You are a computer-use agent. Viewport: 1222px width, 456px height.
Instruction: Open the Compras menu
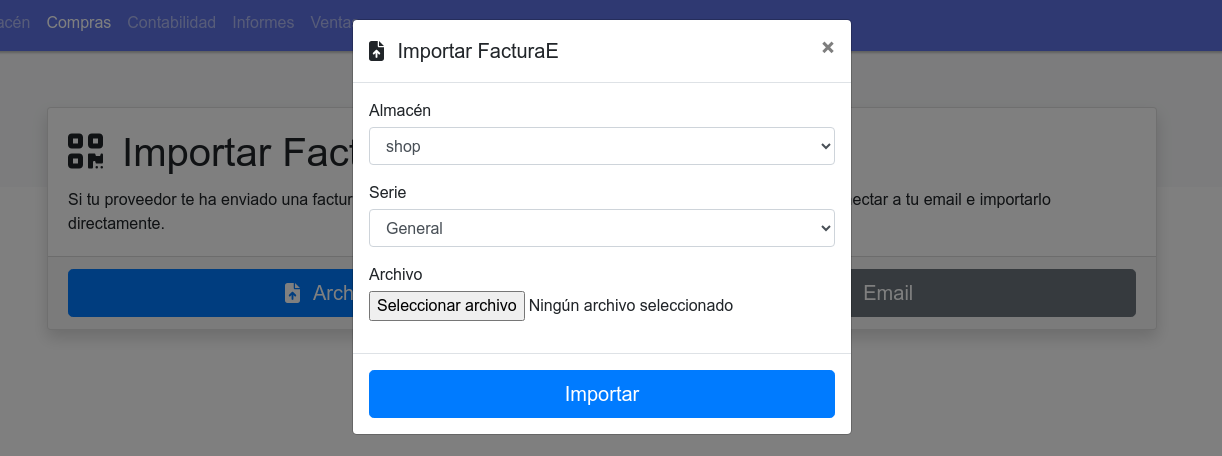pos(78,22)
